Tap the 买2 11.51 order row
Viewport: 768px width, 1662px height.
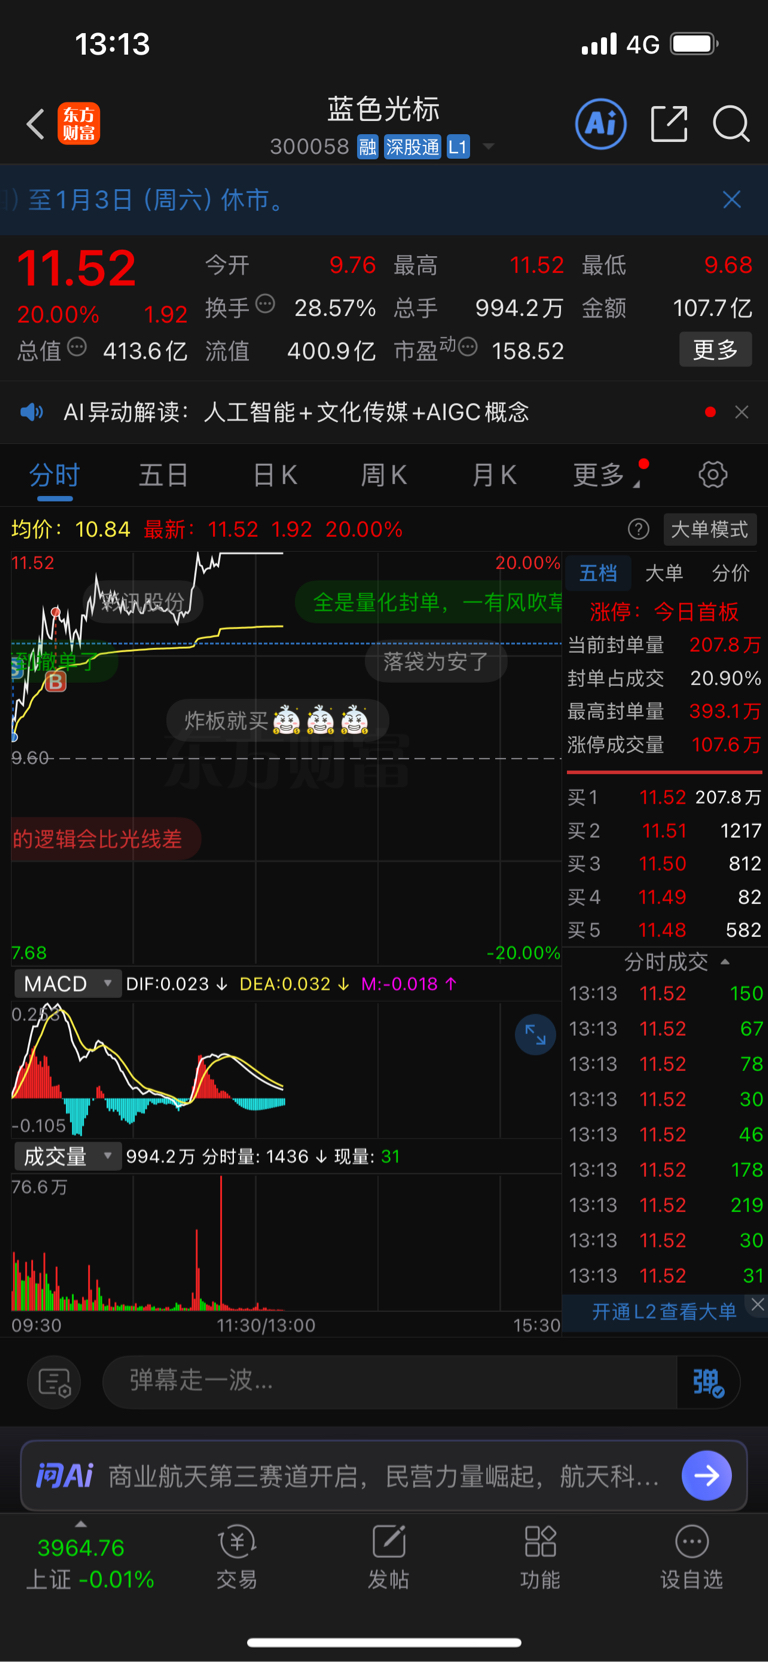pos(664,830)
